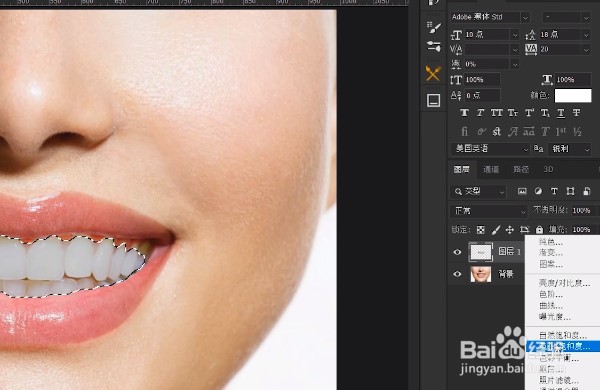
Task: Open the white text color swatch
Action: click(573, 95)
